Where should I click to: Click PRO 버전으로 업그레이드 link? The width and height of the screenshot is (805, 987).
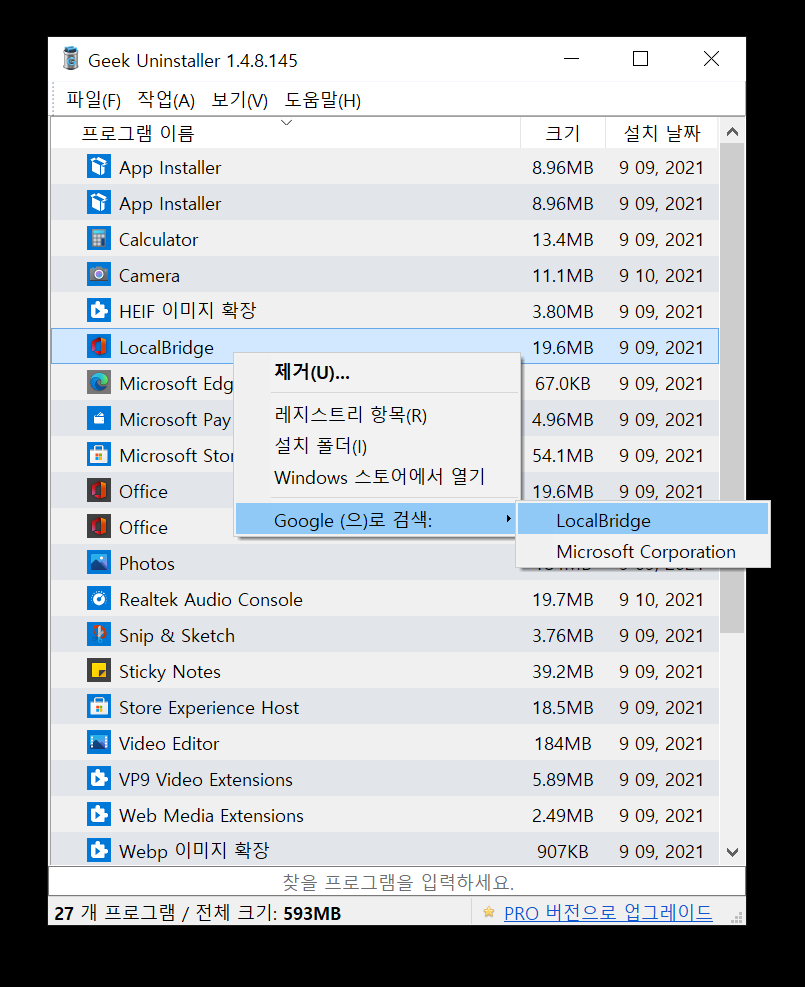[608, 912]
